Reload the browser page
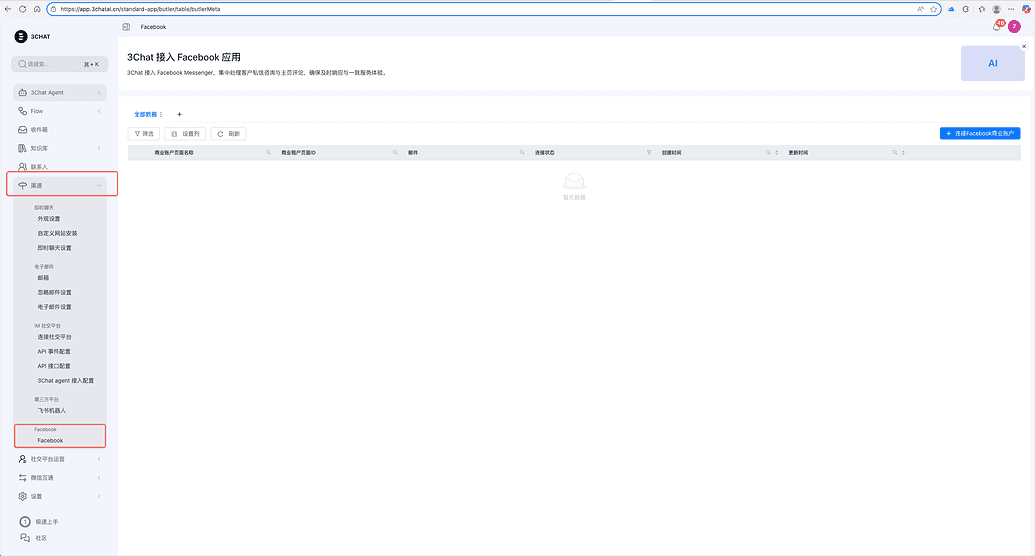The image size is (1035, 556). [22, 9]
